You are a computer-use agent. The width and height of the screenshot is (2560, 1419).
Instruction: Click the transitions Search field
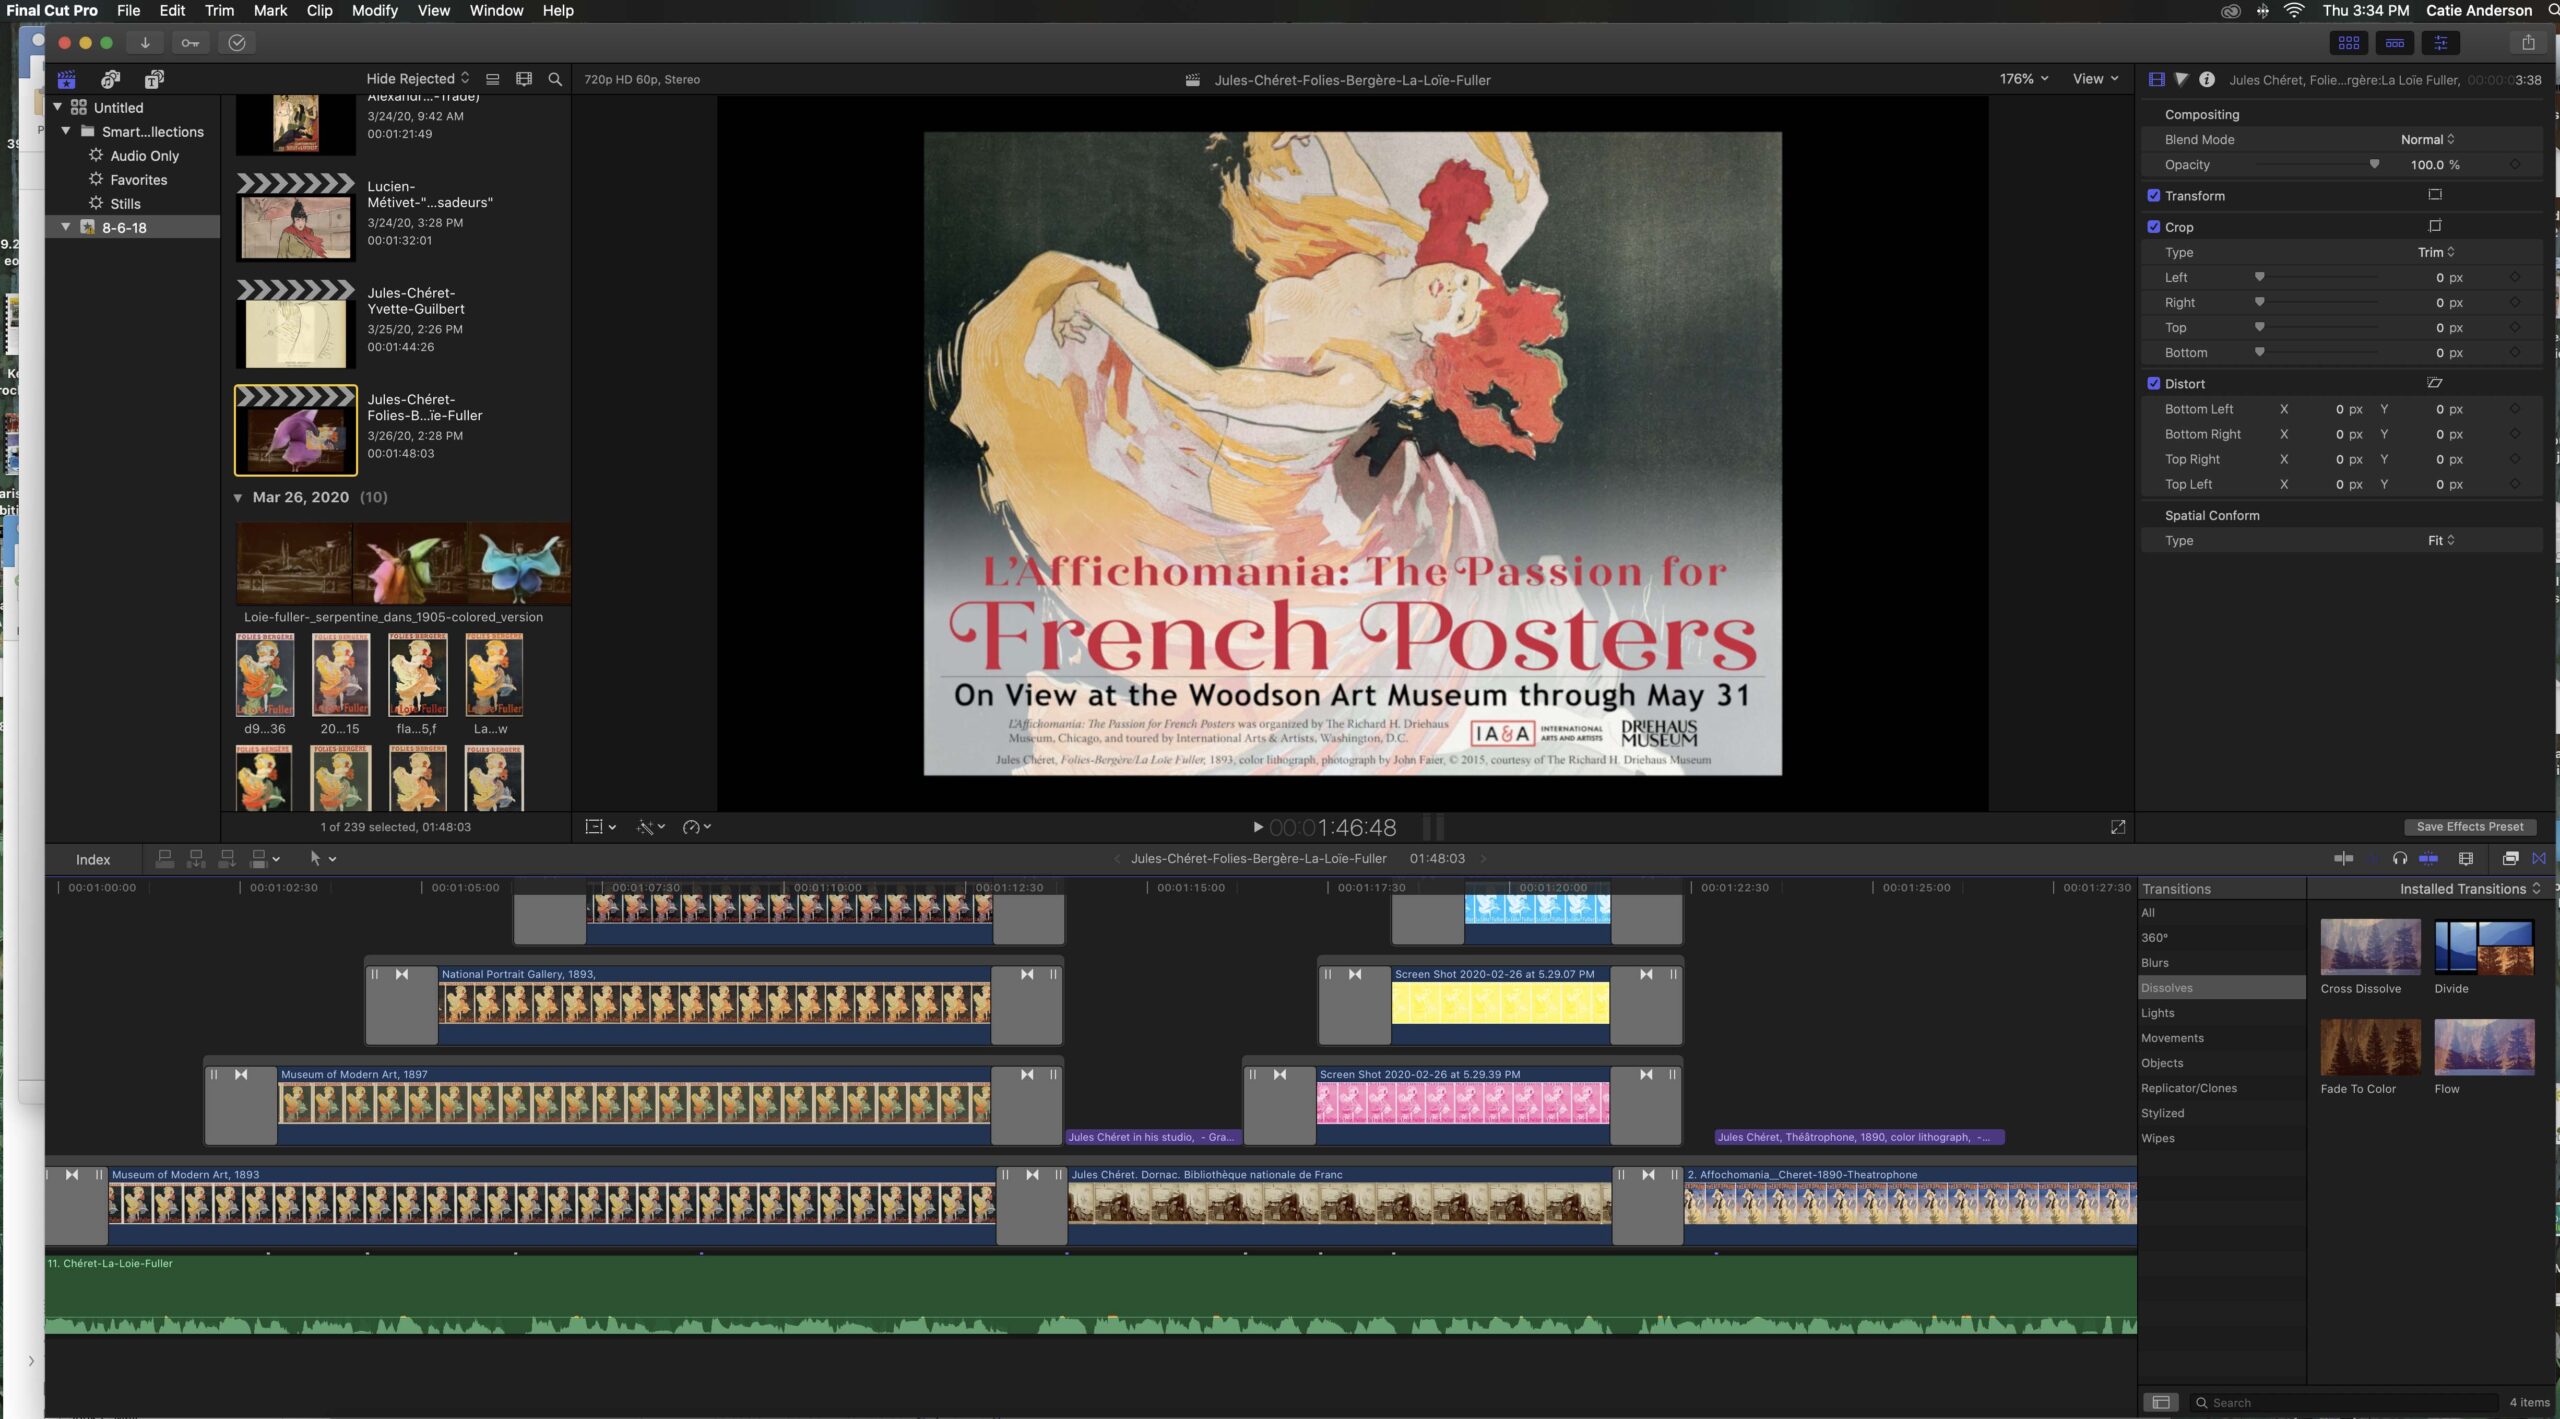tap(2343, 1403)
